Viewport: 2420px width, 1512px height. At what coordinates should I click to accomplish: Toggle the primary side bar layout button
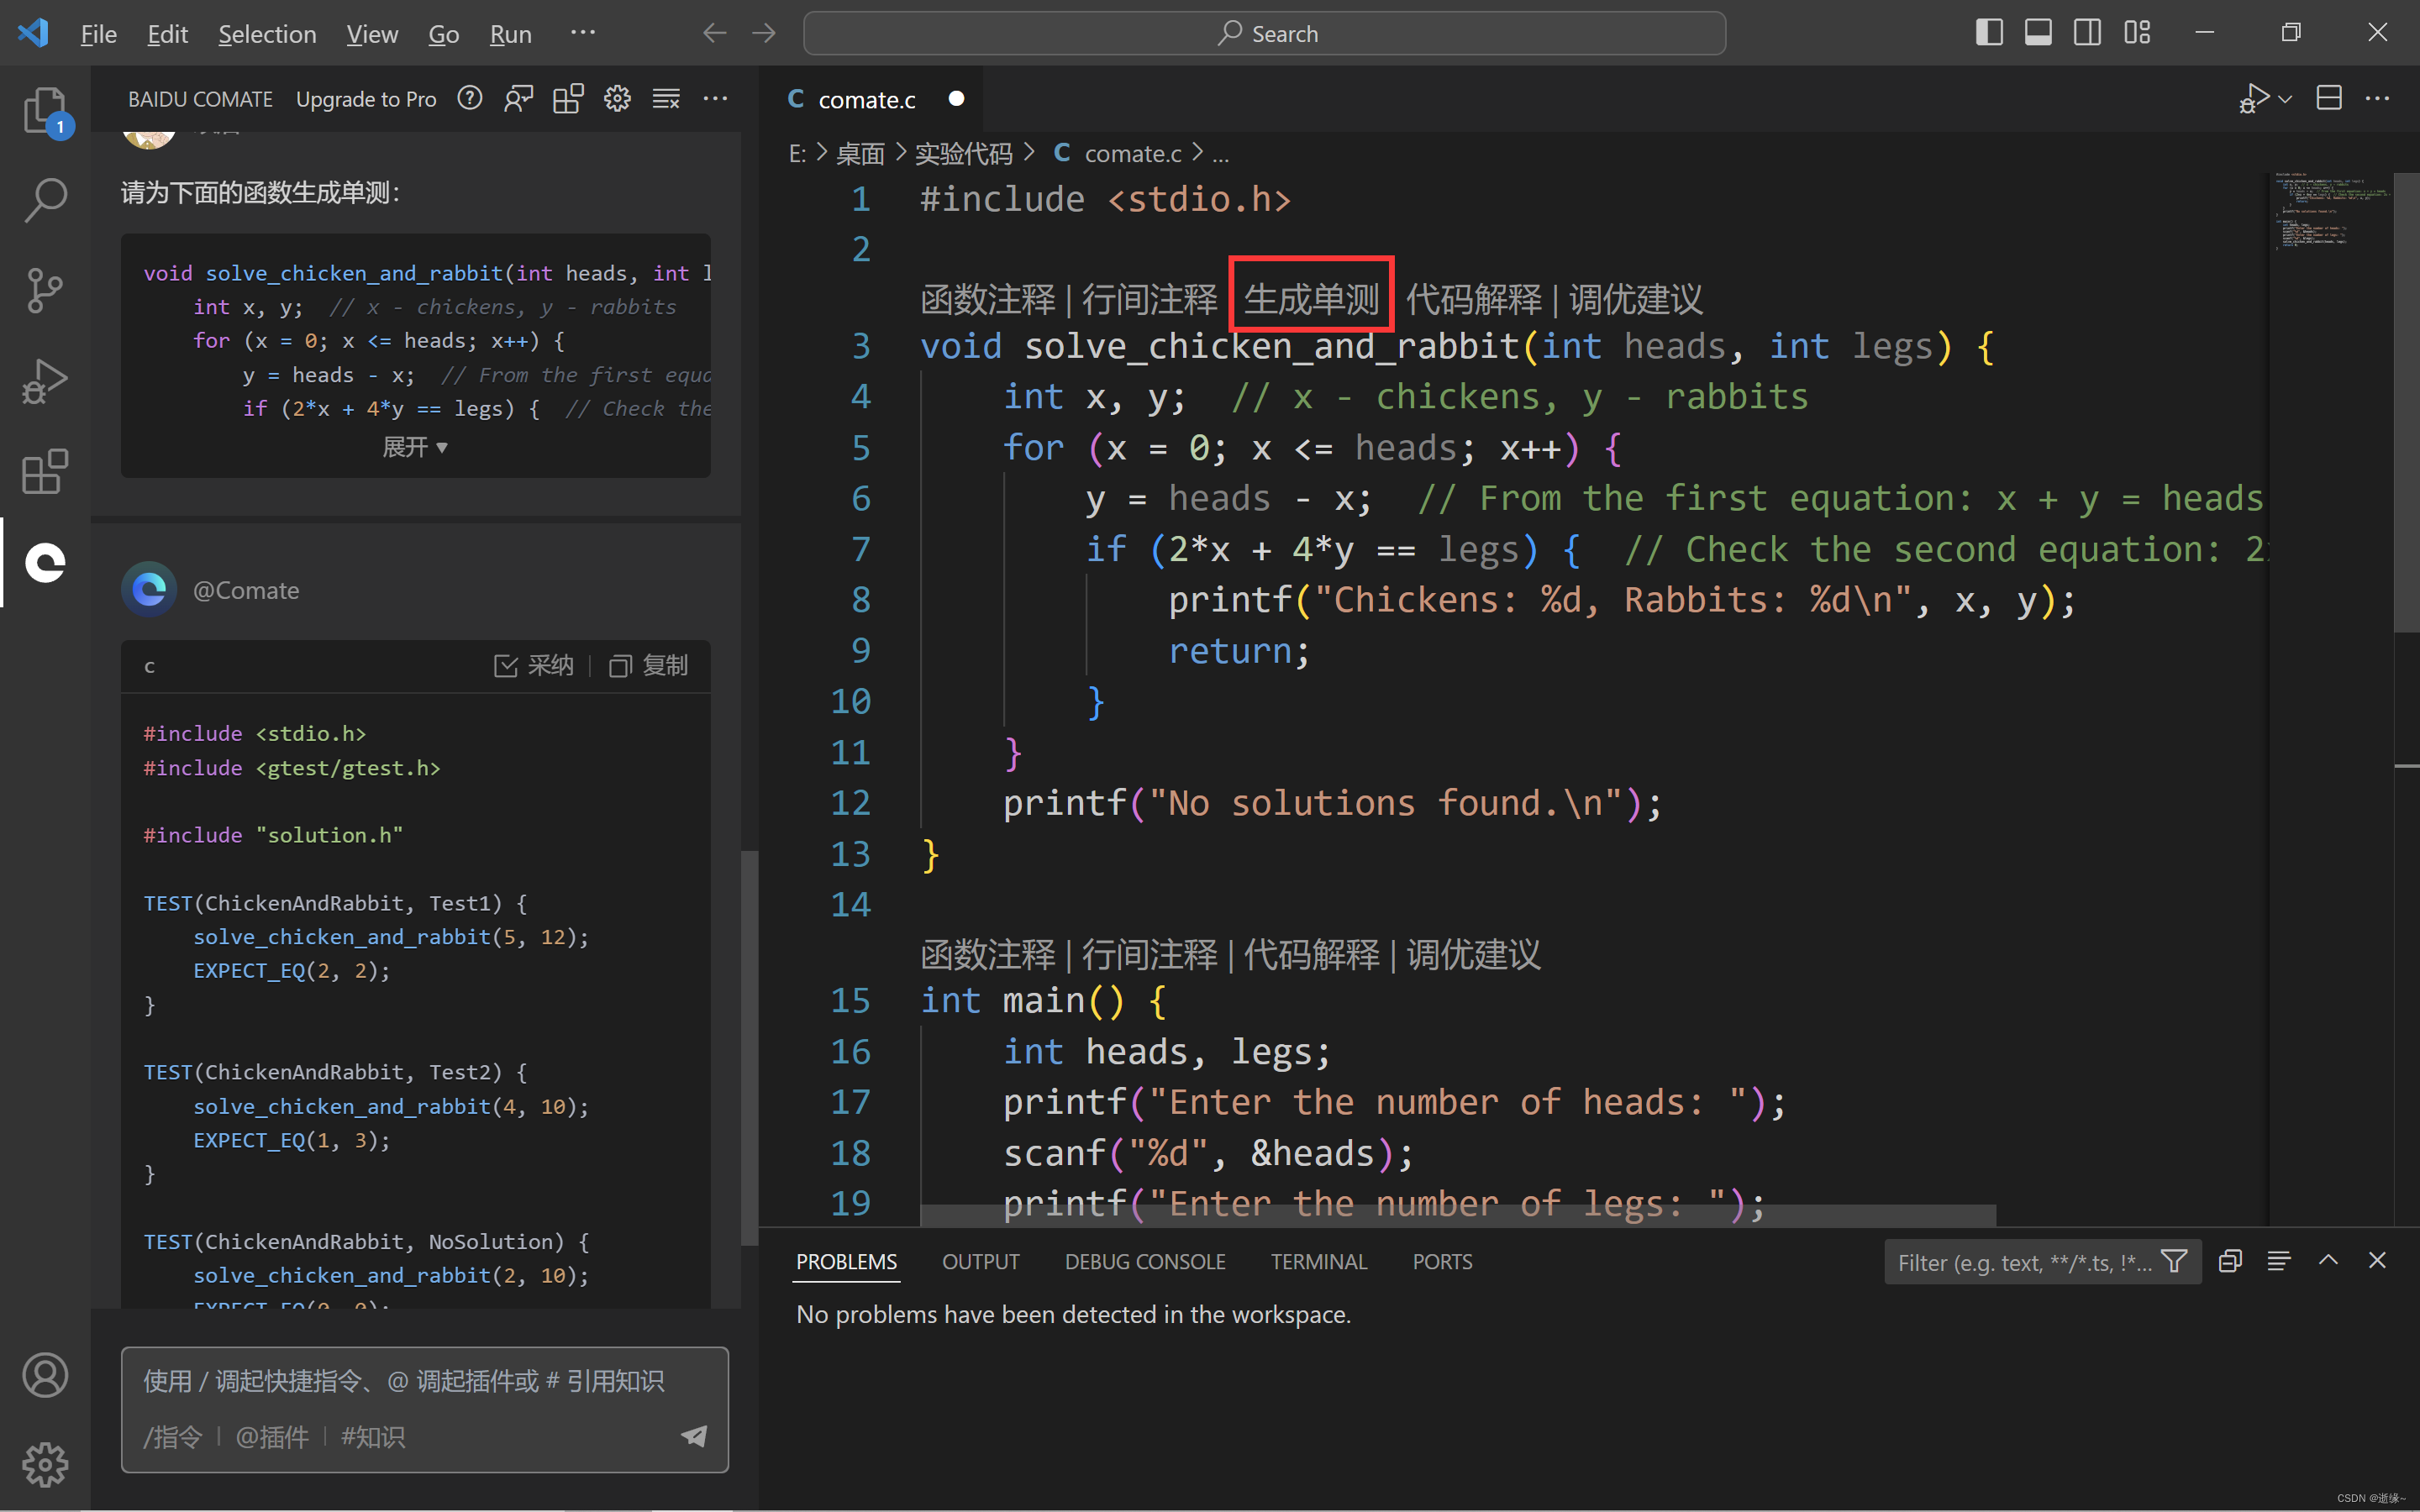(x=1989, y=33)
